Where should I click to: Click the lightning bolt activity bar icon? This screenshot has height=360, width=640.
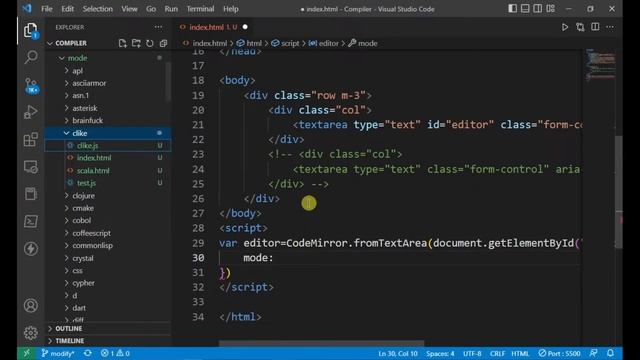31,249
